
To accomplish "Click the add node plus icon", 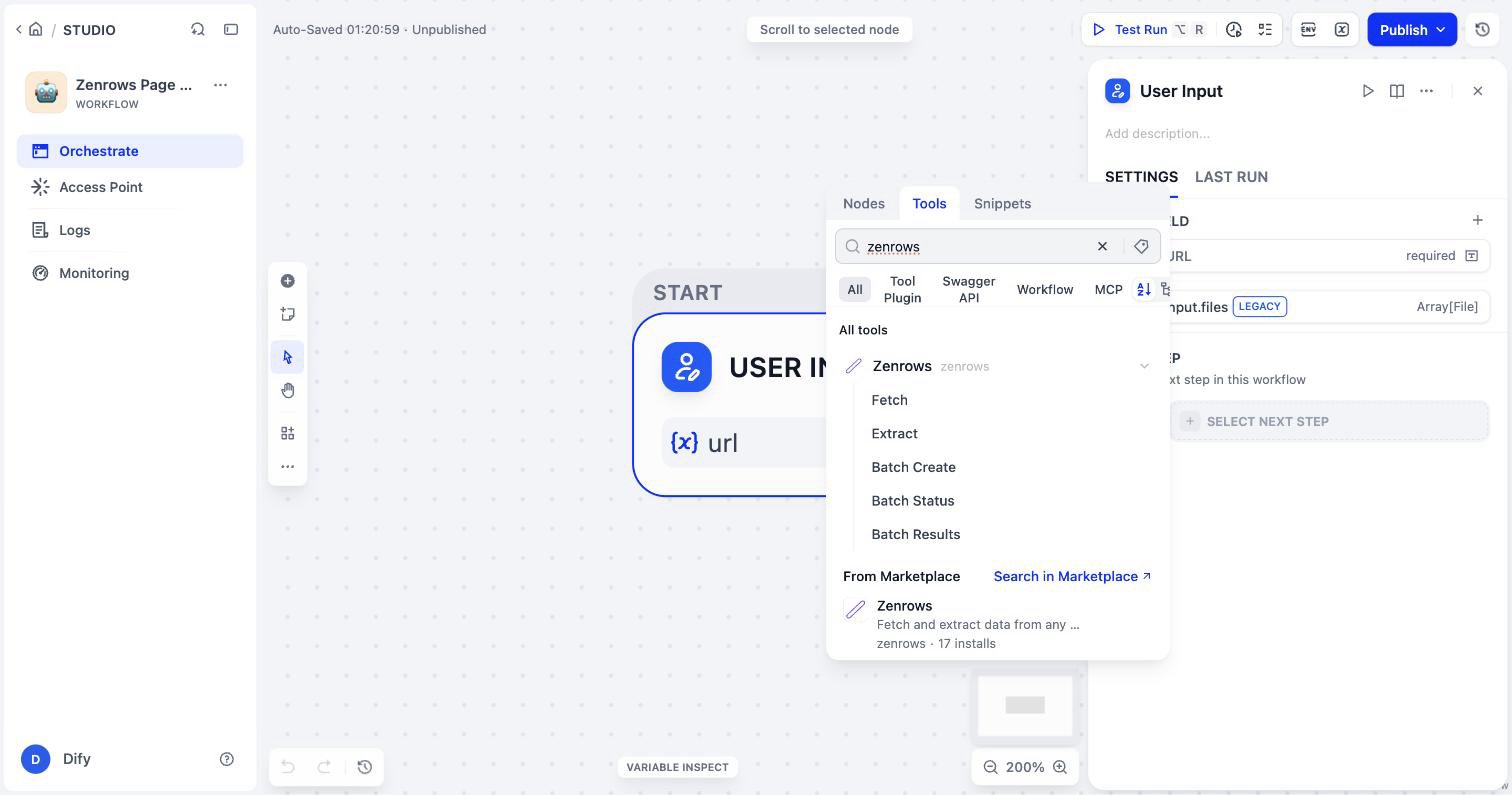I will point(288,281).
